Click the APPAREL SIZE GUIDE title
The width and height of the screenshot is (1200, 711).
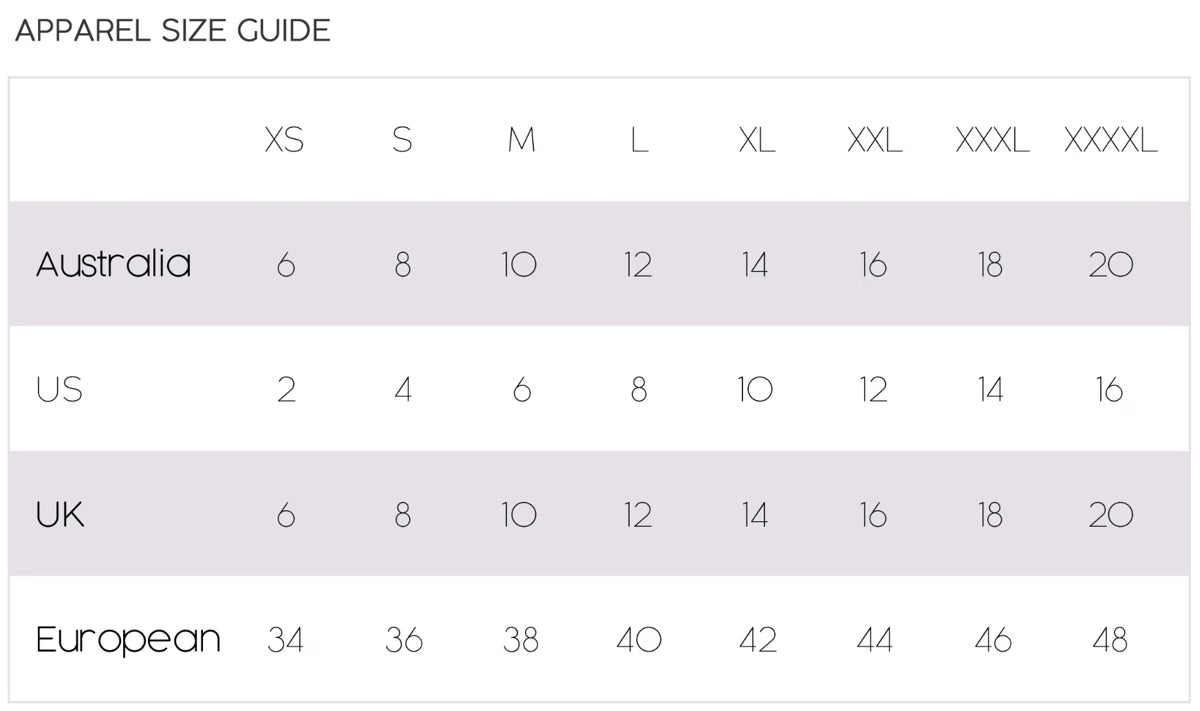[172, 31]
